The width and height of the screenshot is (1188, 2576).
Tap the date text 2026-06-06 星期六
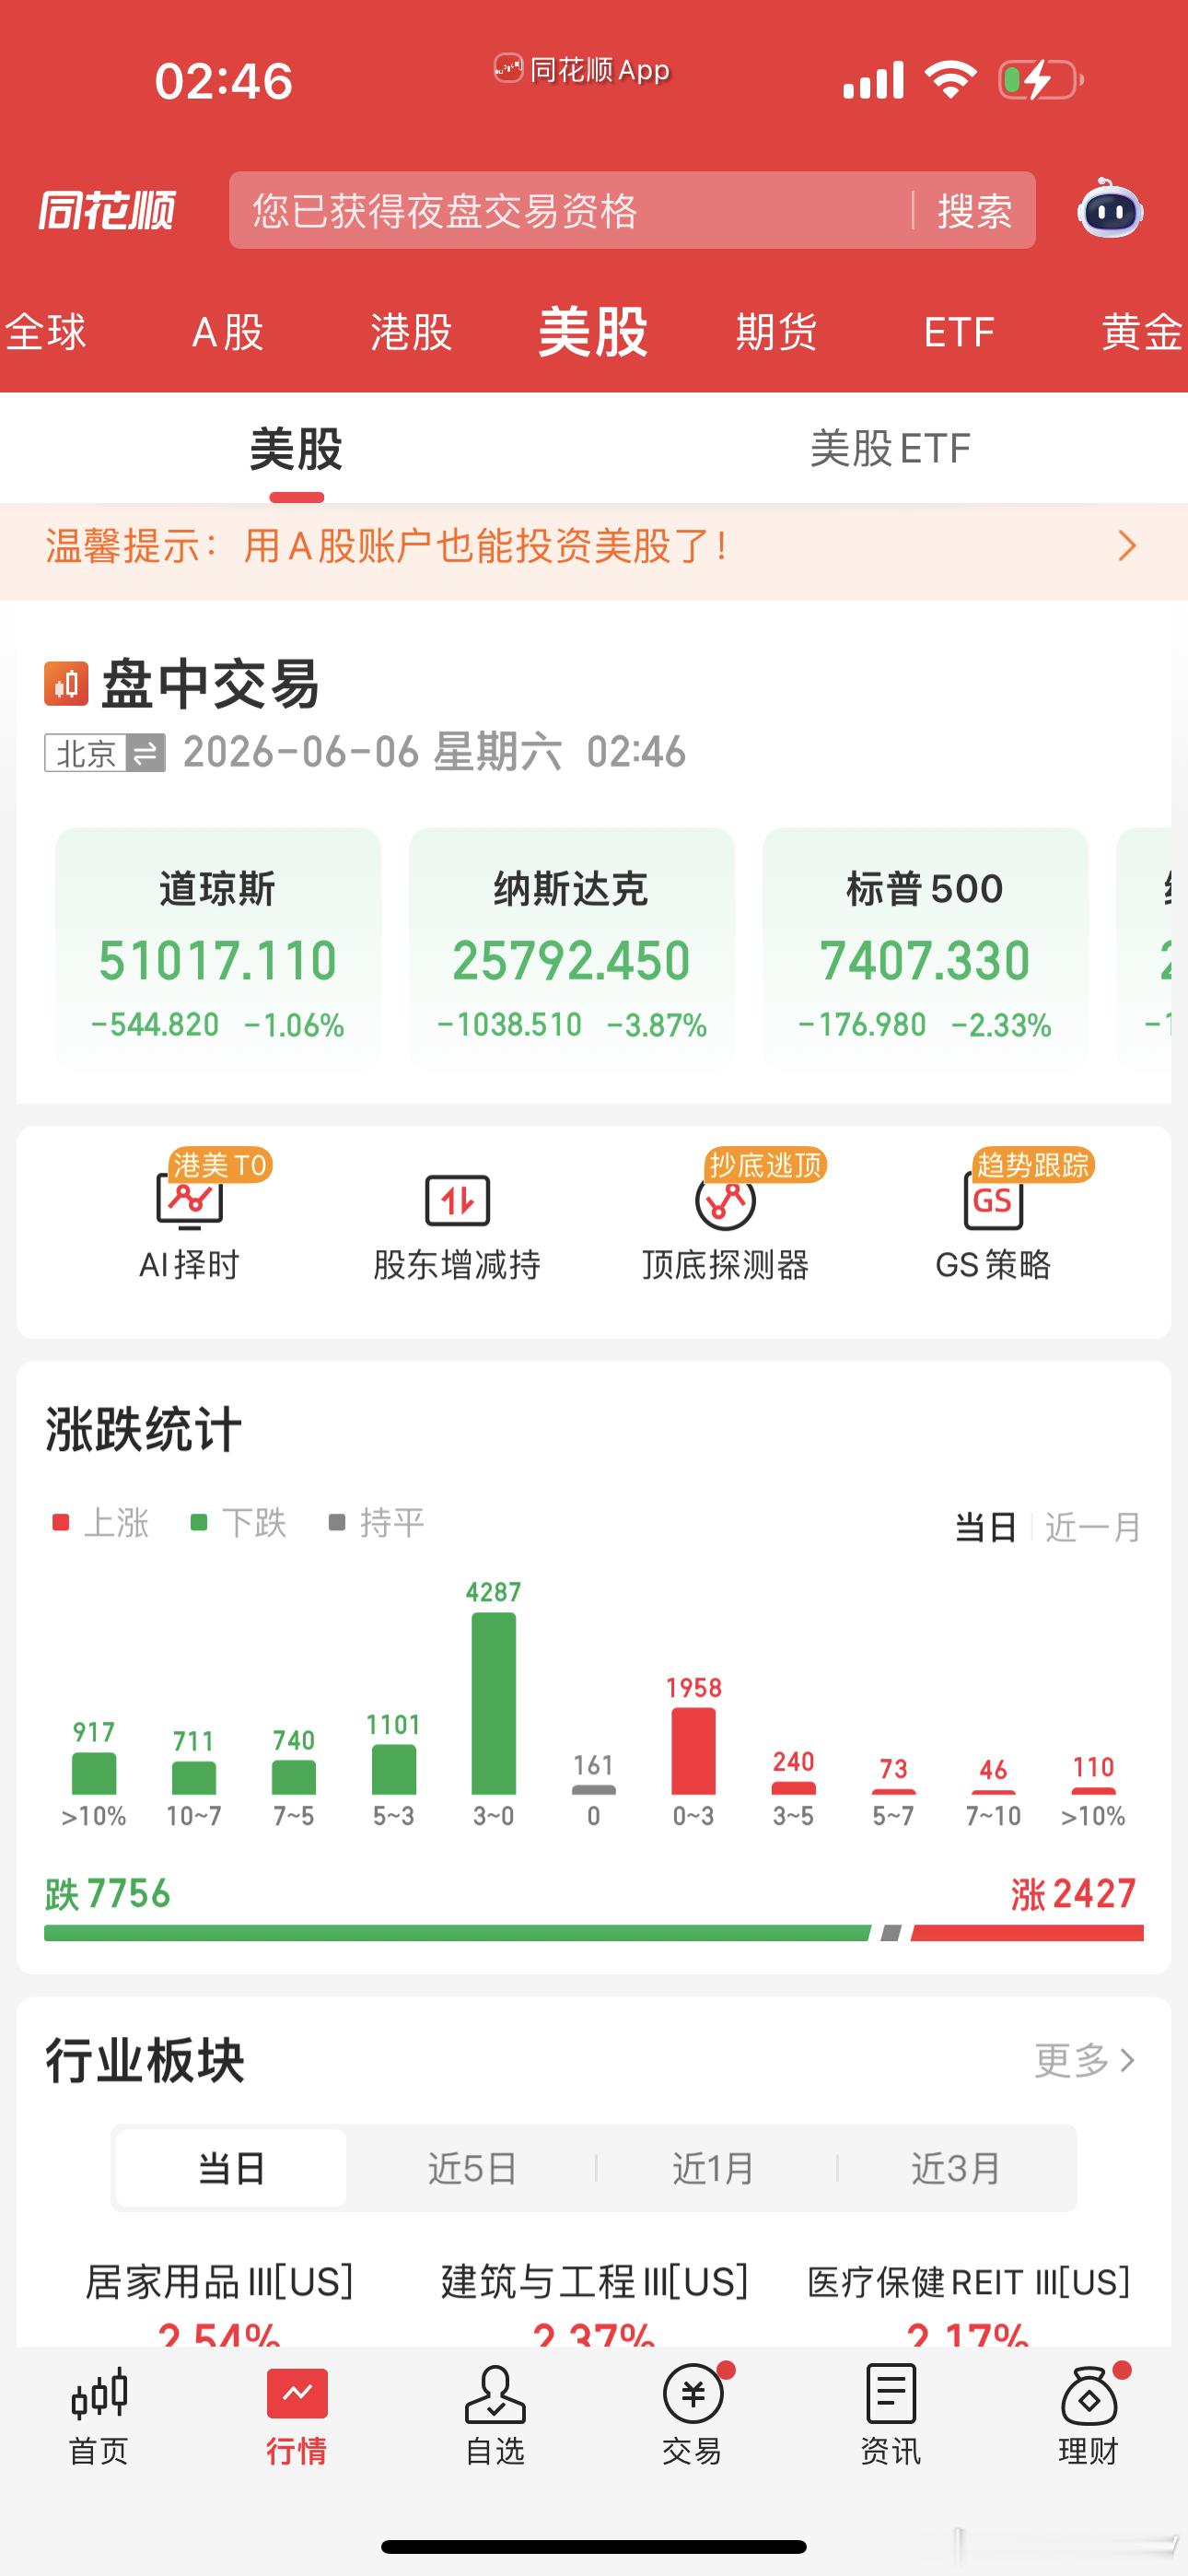(x=372, y=752)
